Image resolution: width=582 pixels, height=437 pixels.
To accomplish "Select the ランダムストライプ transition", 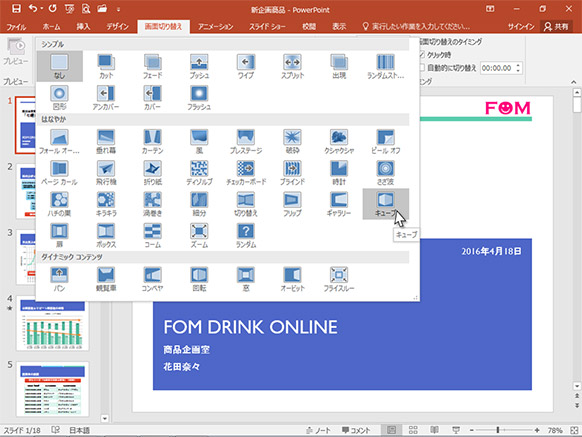I will coord(386,66).
